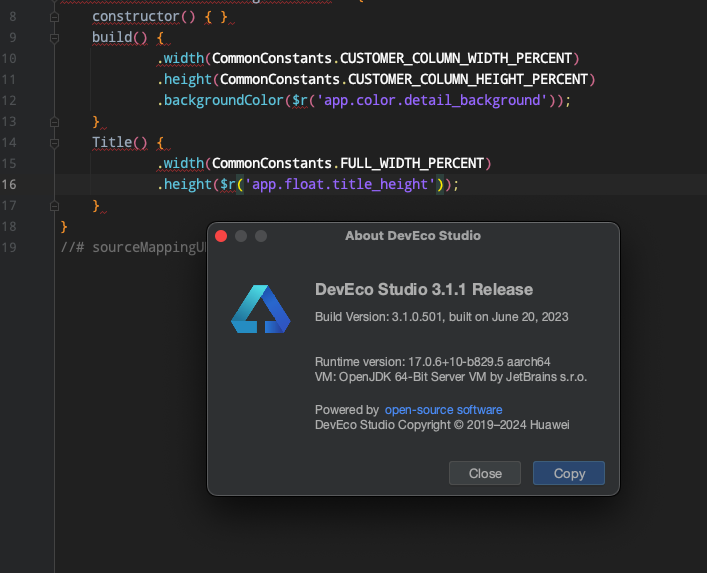Open the open-source software link

(443, 410)
